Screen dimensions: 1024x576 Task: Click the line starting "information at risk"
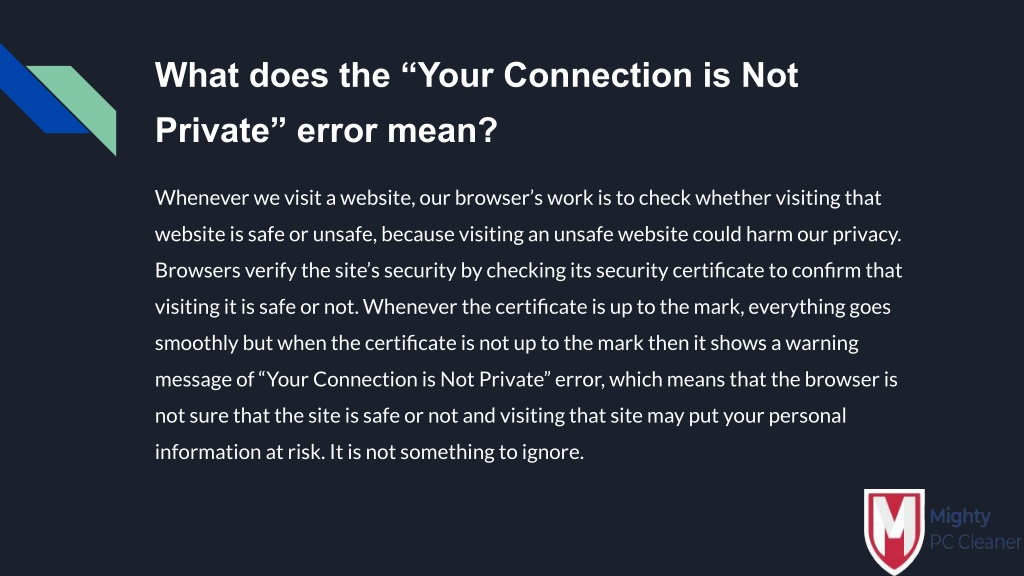point(369,452)
